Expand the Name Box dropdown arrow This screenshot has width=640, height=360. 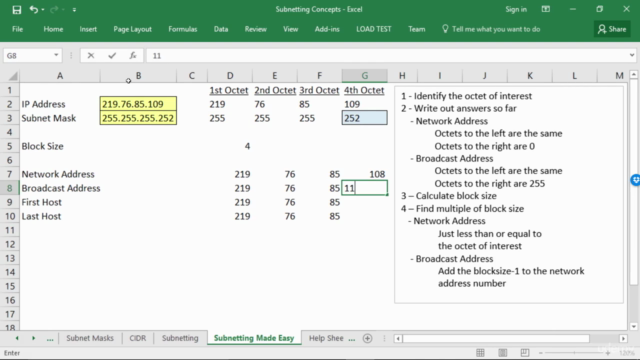coord(56,55)
